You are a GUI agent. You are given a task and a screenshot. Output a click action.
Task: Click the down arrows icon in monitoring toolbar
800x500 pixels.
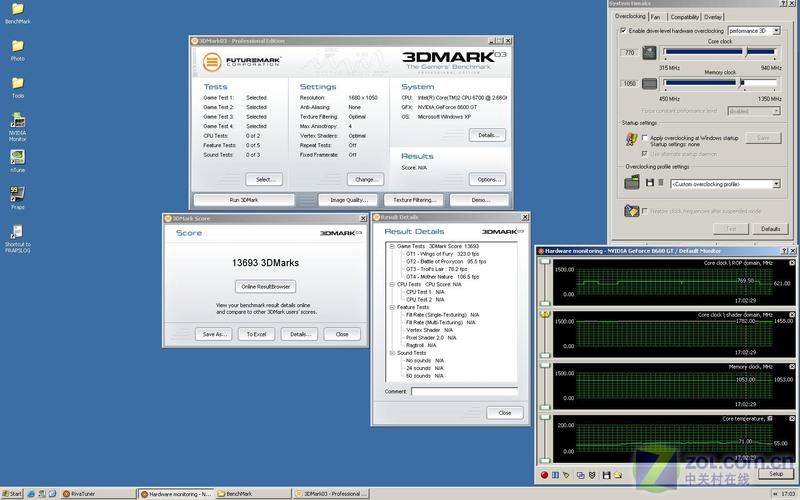click(592, 475)
